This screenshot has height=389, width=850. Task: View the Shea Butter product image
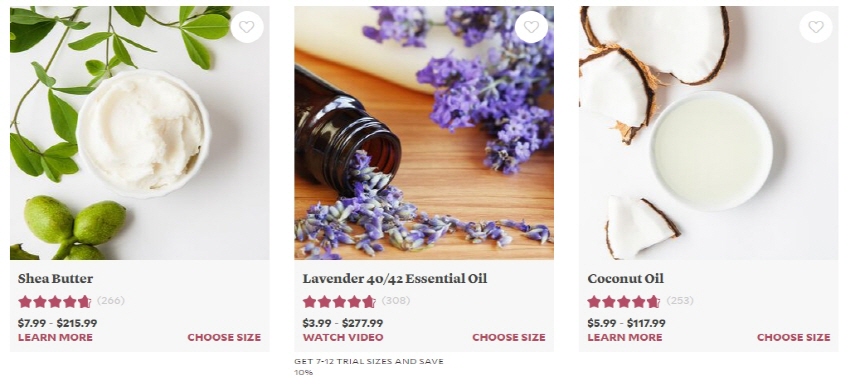tap(139, 133)
